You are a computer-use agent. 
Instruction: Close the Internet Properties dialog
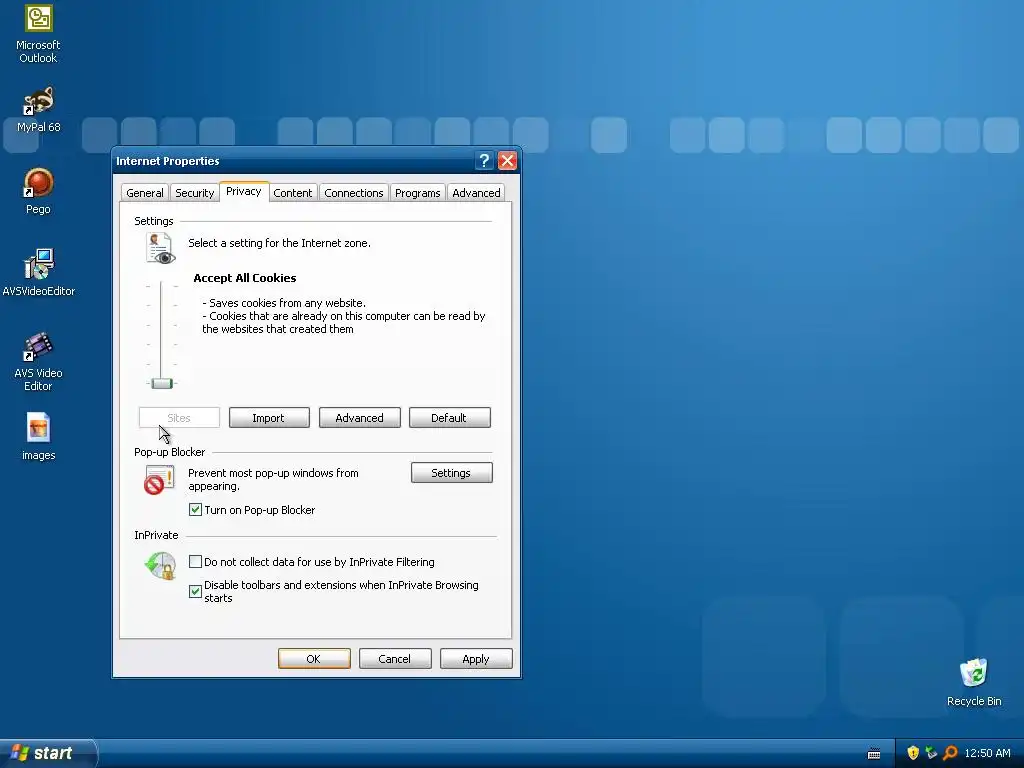507,161
